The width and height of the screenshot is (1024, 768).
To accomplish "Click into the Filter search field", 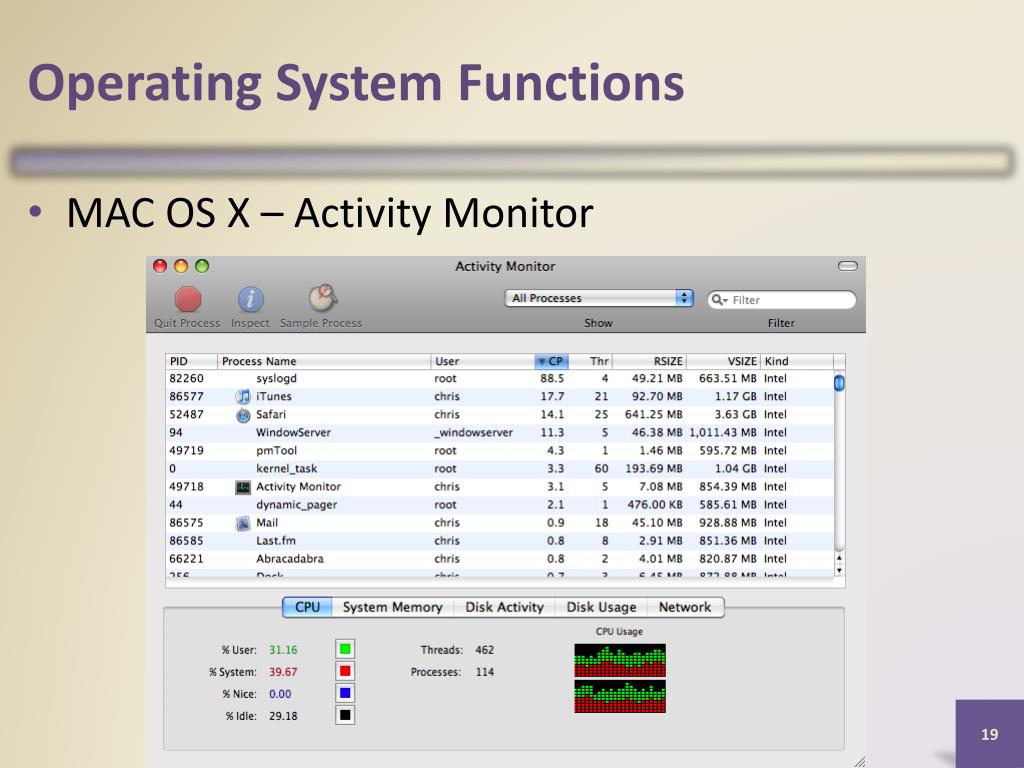I will 782,300.
